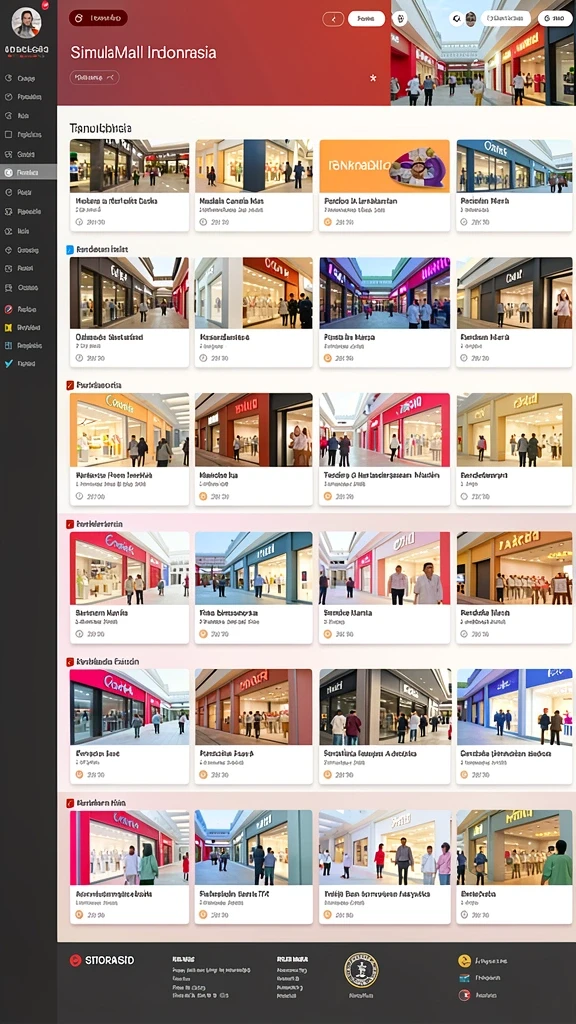Click the yellow sidebar icon
Viewport: 576px width, 1024px height.
[x=8, y=327]
